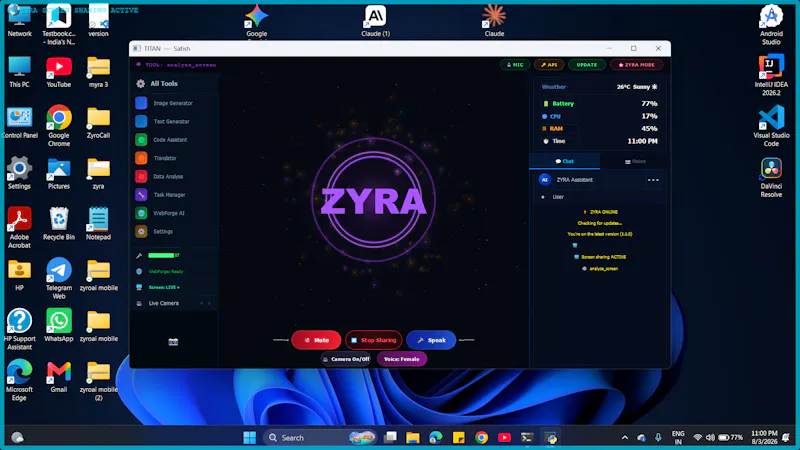This screenshot has width=800, height=450.
Task: Click the CPU 17% stat row
Action: 599,116
